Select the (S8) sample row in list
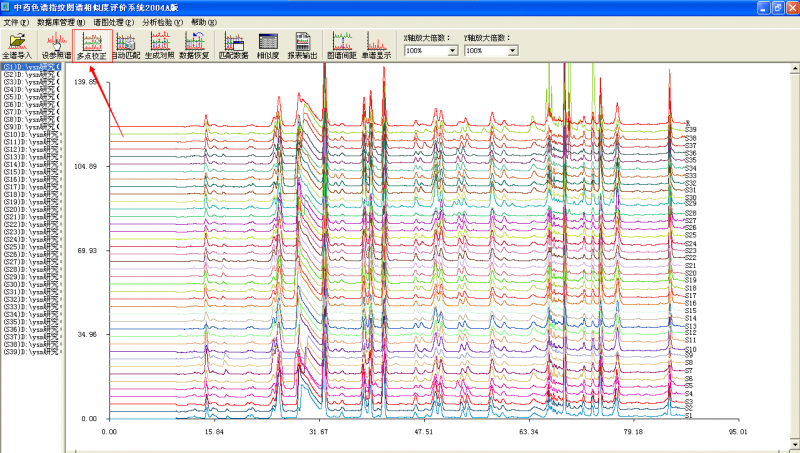This screenshot has height=453, width=800. coord(31,119)
